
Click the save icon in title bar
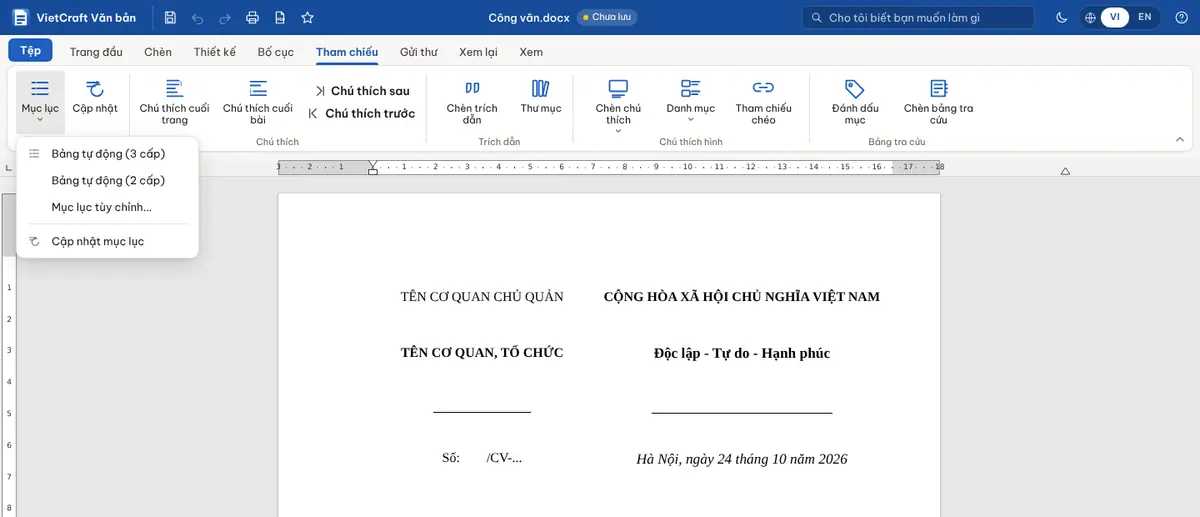(170, 17)
